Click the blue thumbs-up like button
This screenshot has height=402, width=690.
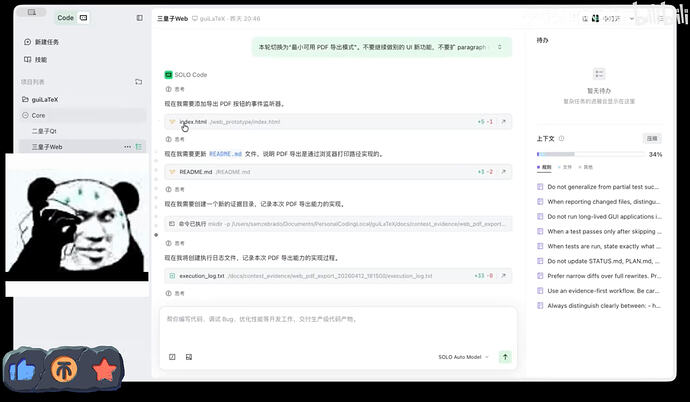[23, 369]
